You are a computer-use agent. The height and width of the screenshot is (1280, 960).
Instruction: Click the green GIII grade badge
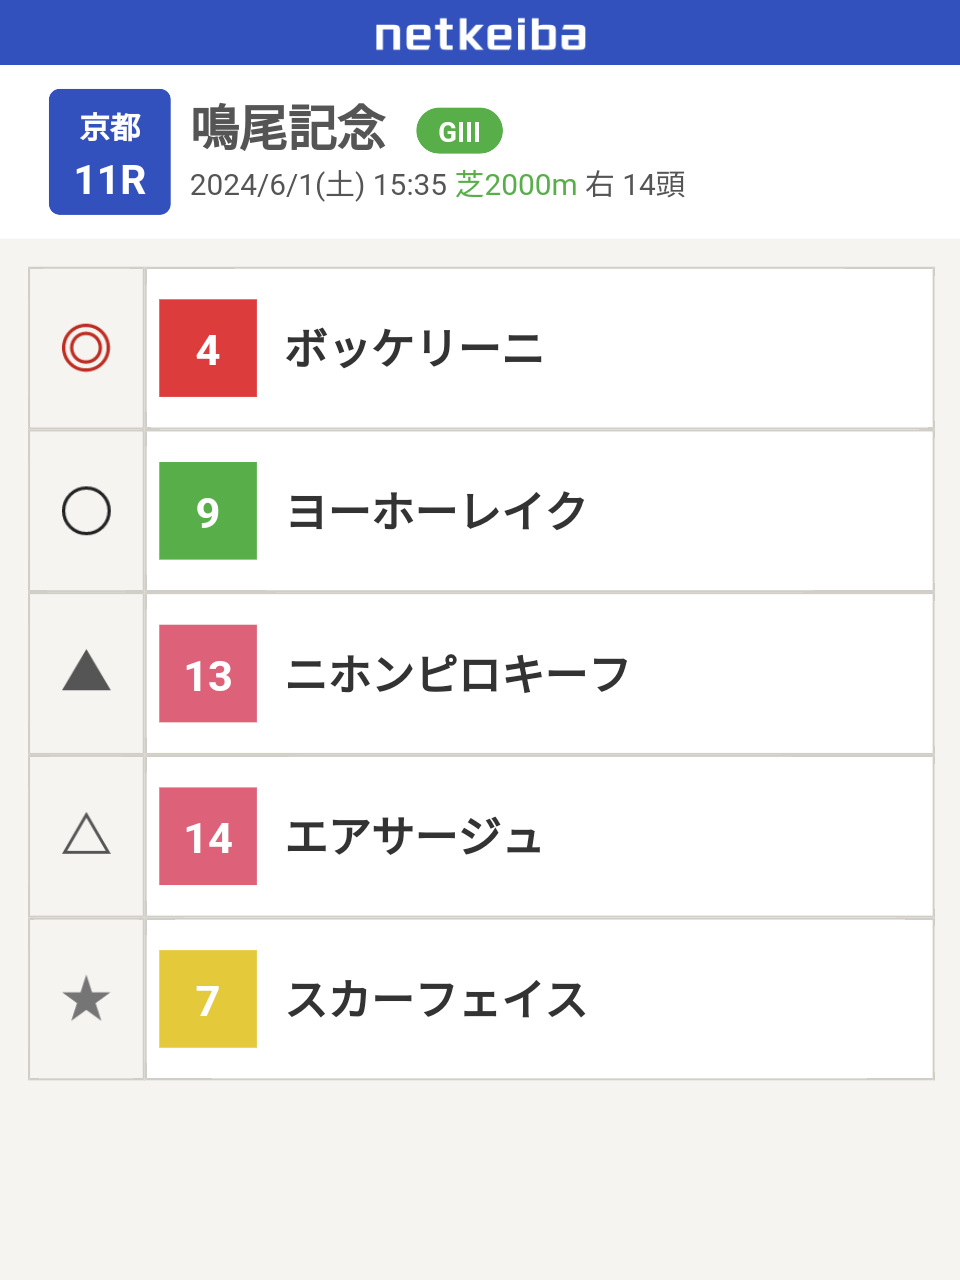tap(459, 131)
